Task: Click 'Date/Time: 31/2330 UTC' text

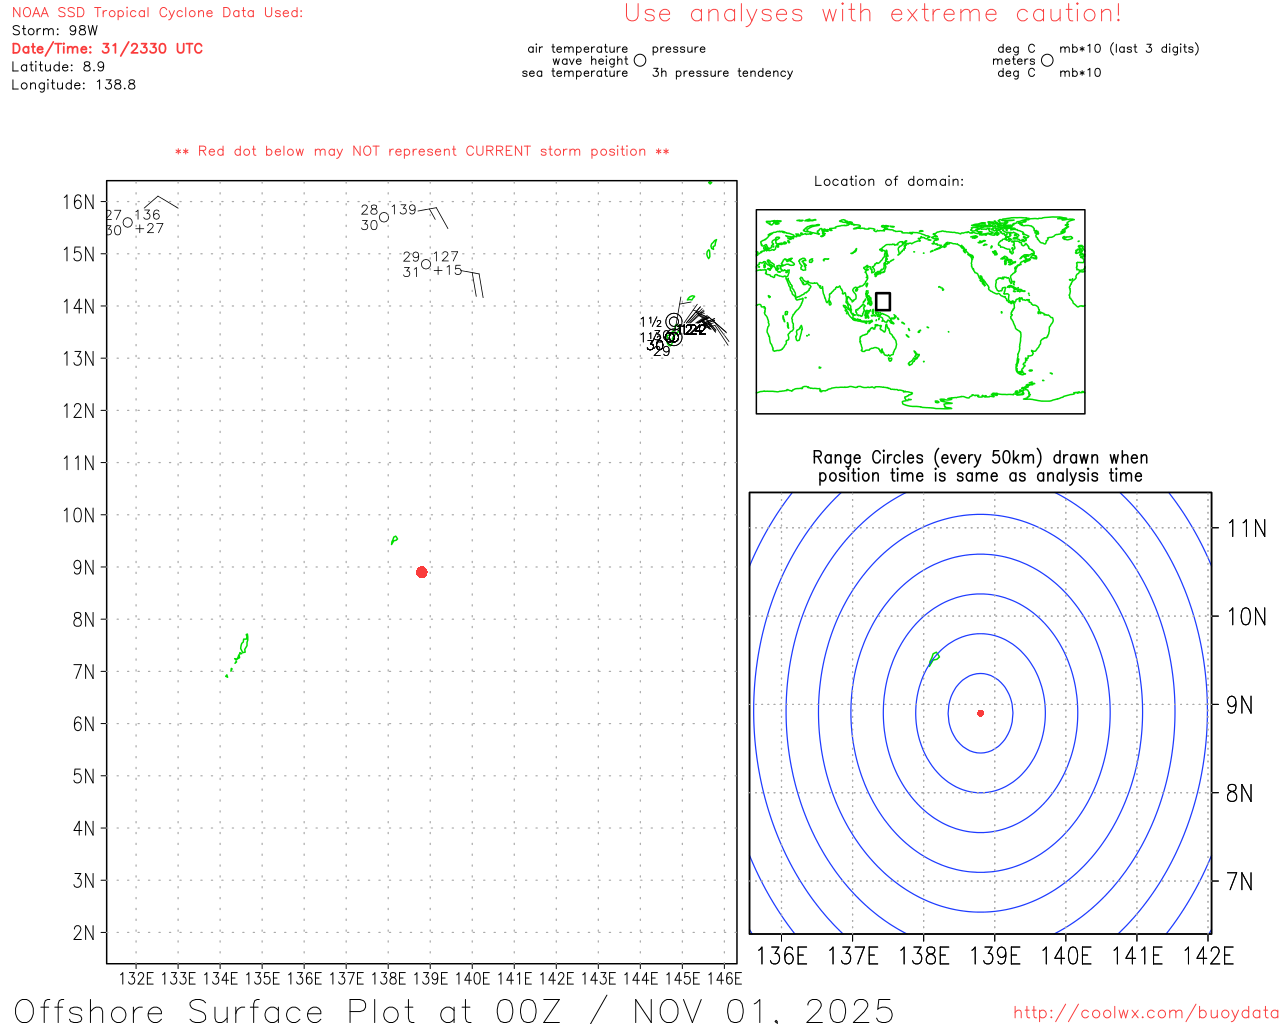Action: click(107, 48)
